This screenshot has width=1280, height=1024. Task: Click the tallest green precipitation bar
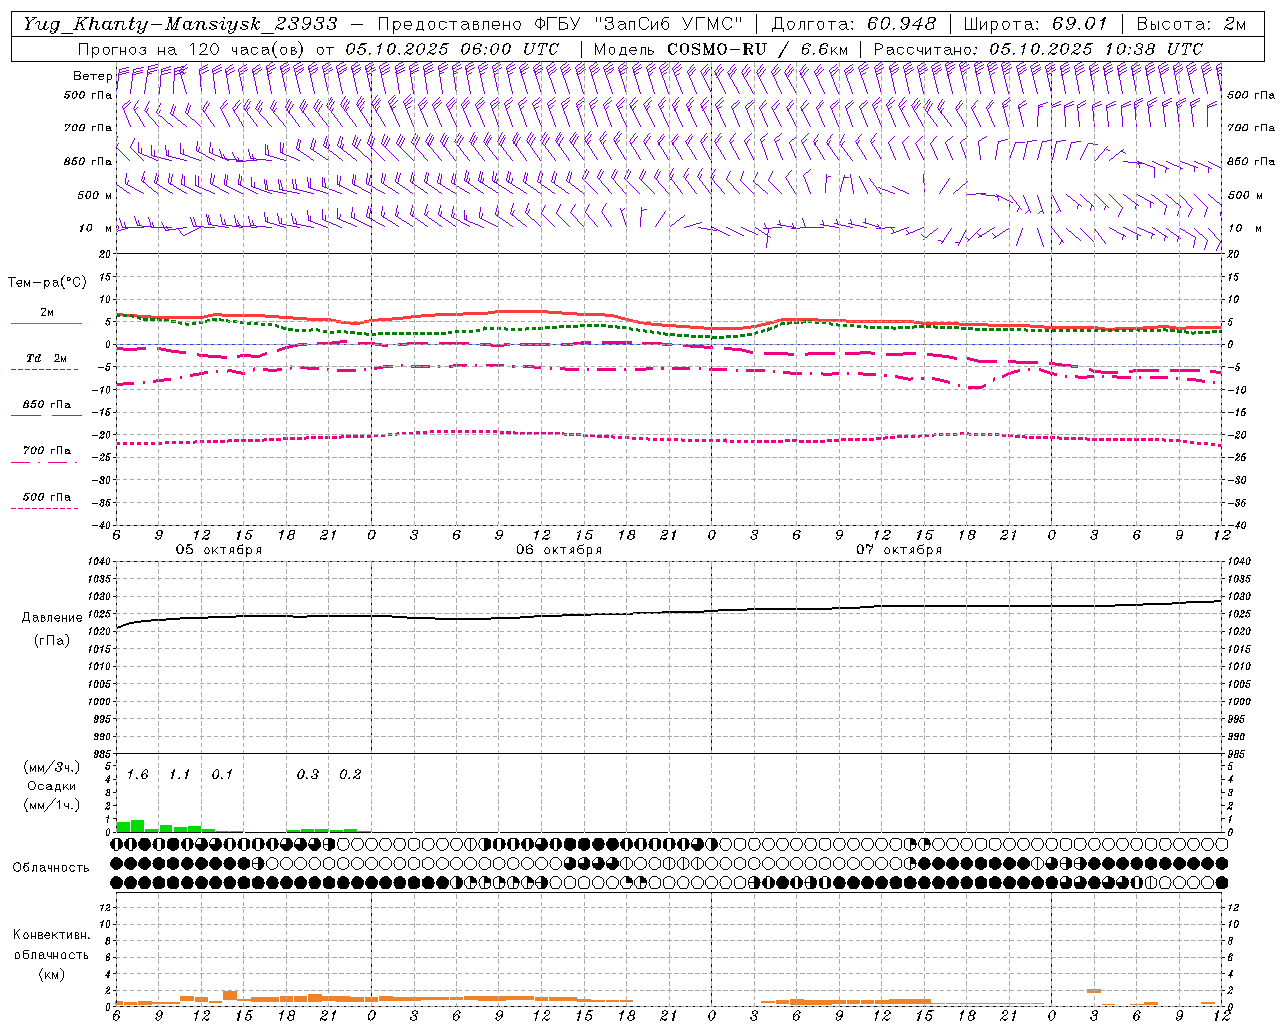point(137,826)
